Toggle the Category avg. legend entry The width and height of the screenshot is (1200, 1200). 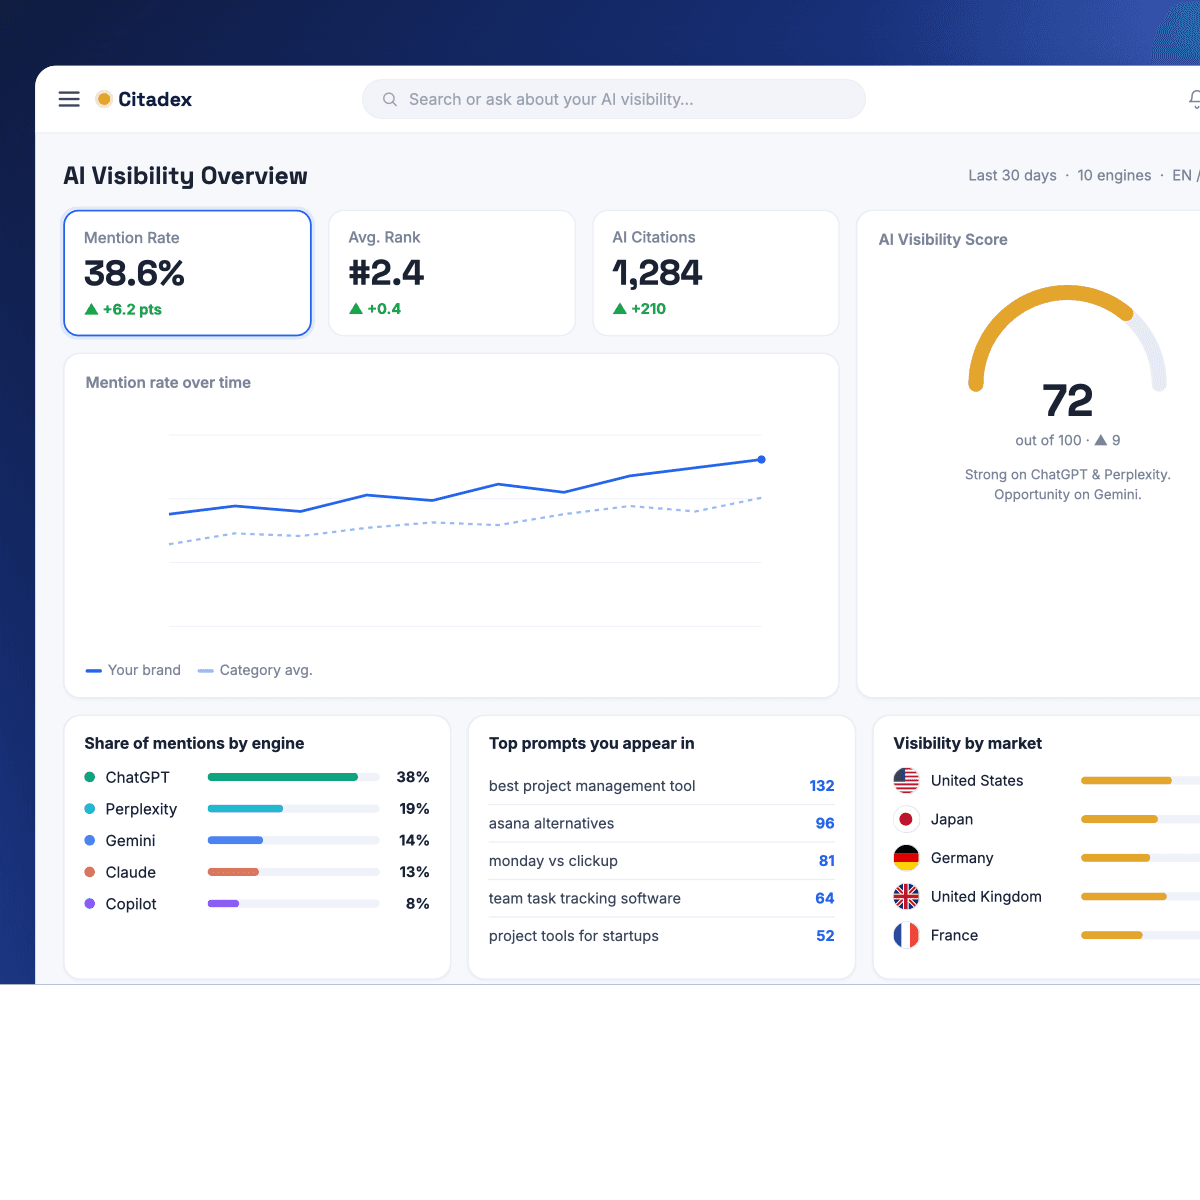tap(255, 670)
